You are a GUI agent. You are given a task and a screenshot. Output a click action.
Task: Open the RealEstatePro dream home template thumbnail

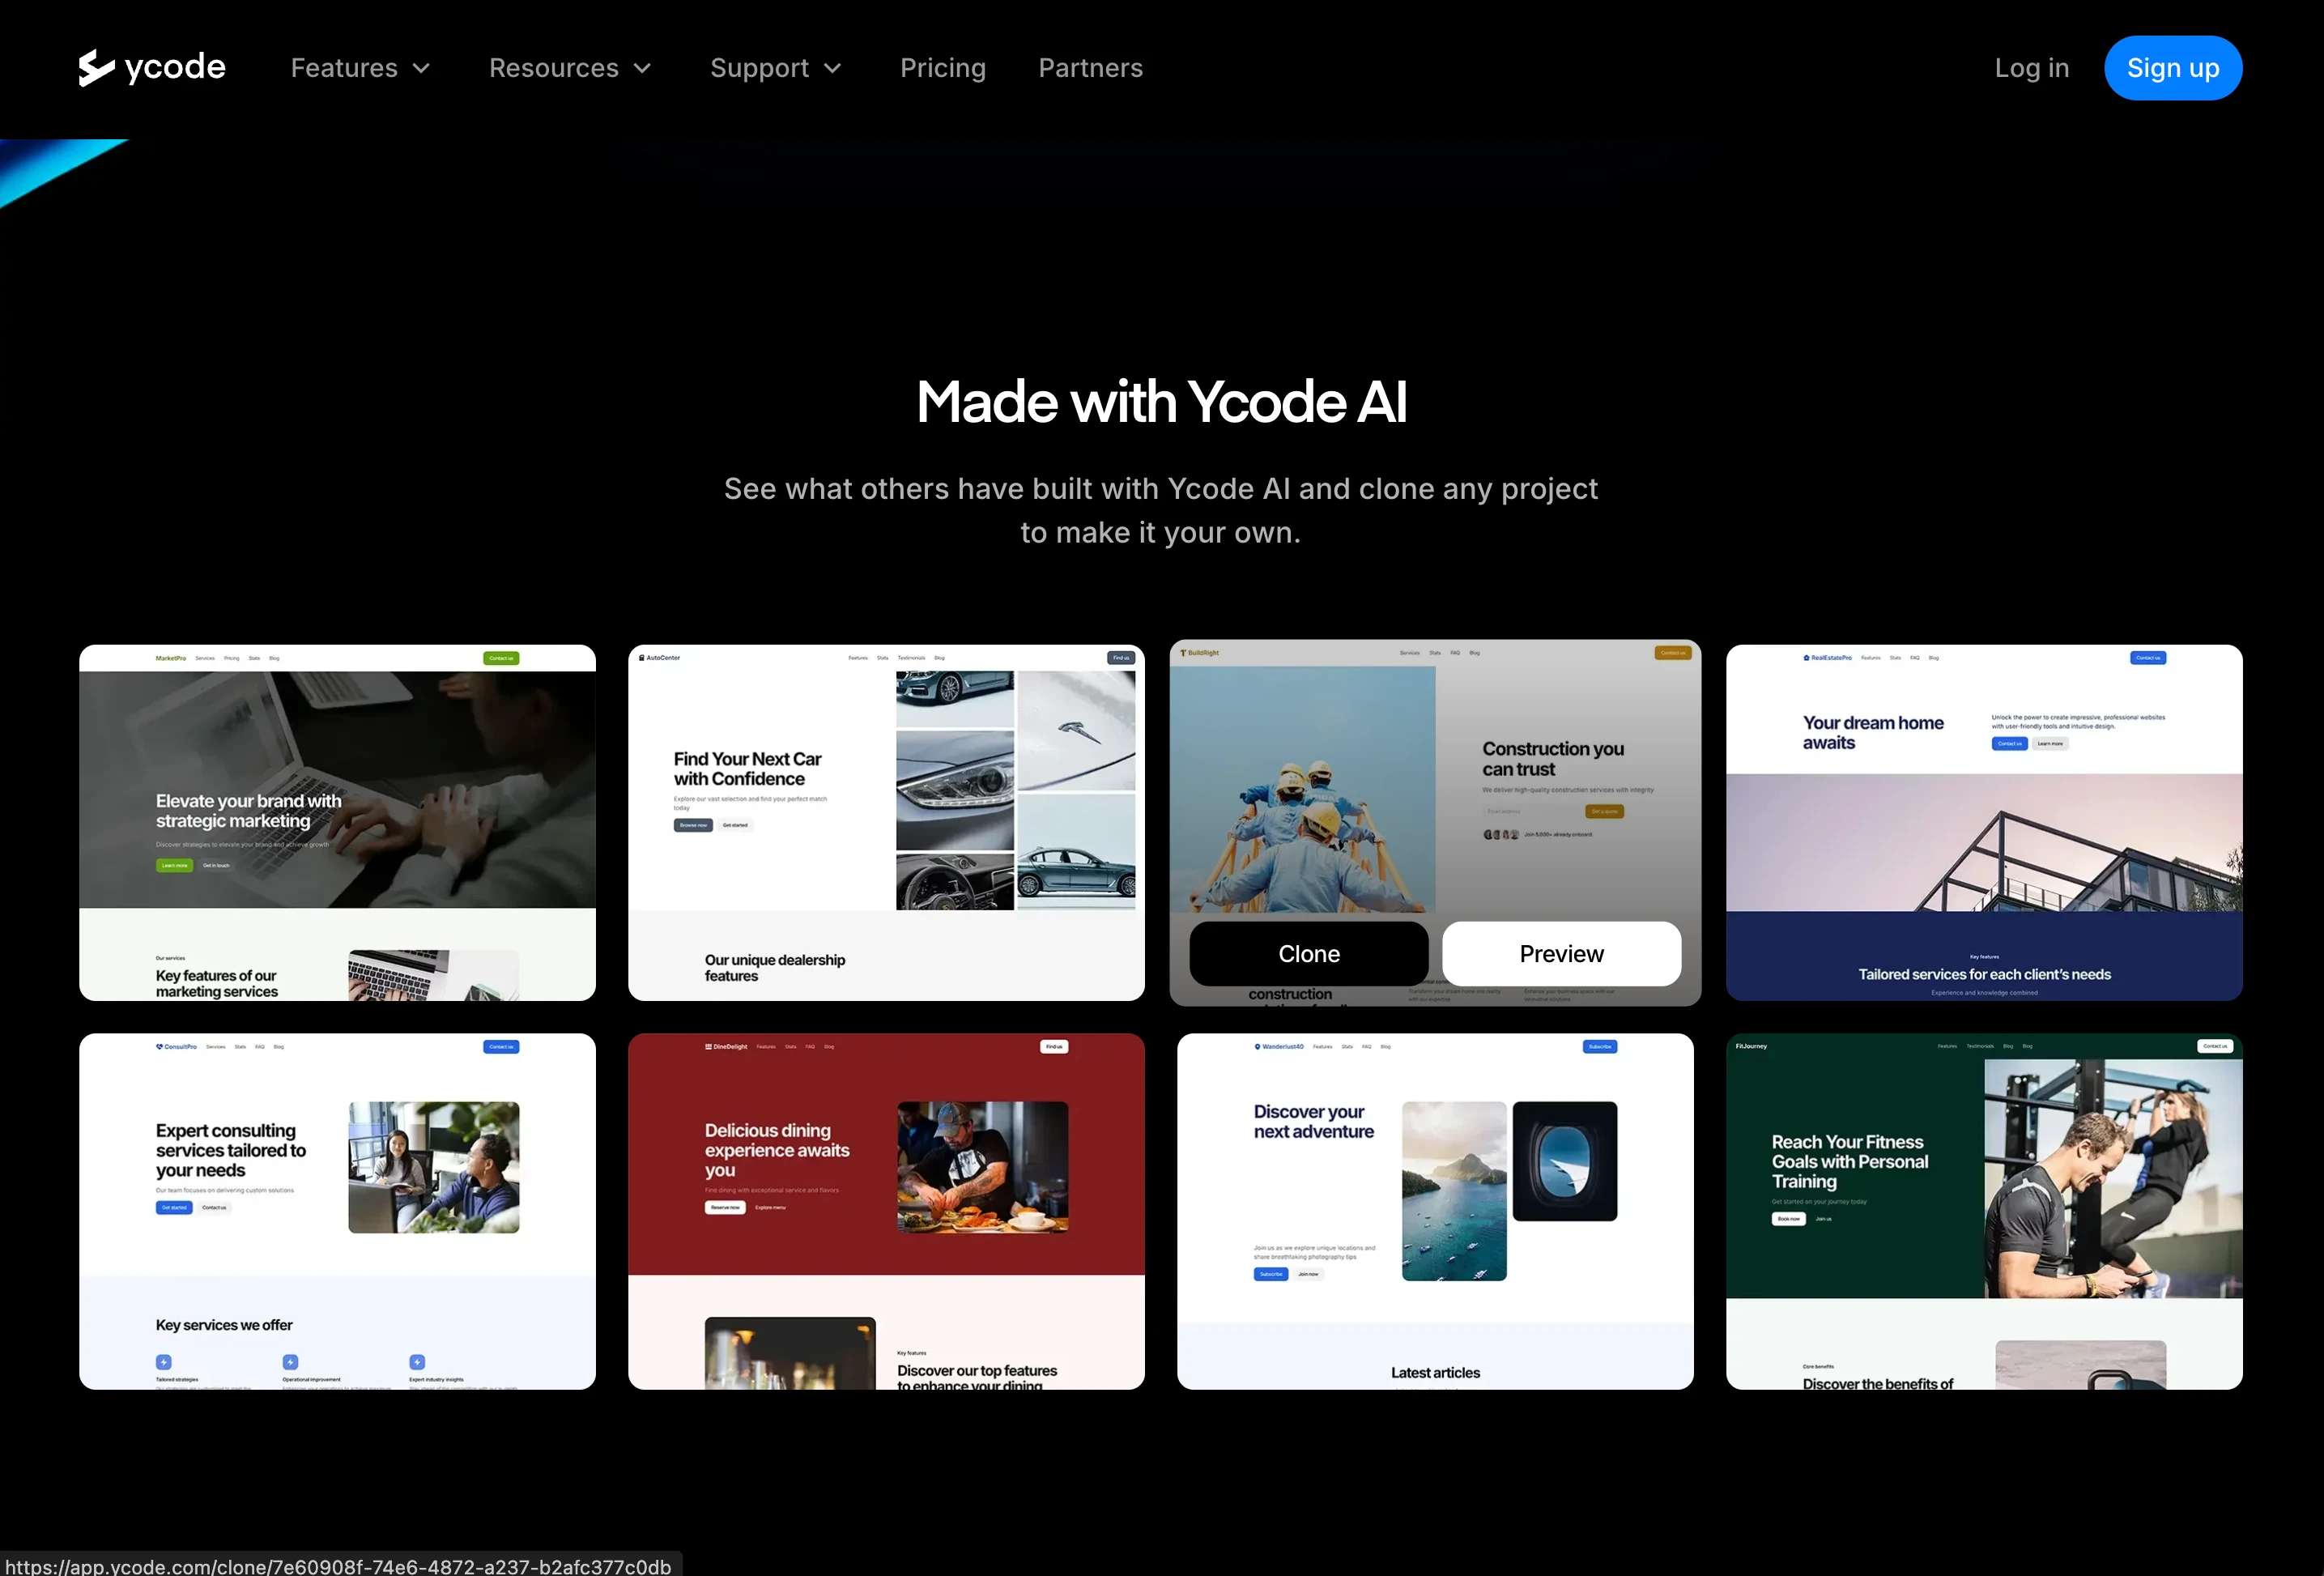[x=1984, y=822]
